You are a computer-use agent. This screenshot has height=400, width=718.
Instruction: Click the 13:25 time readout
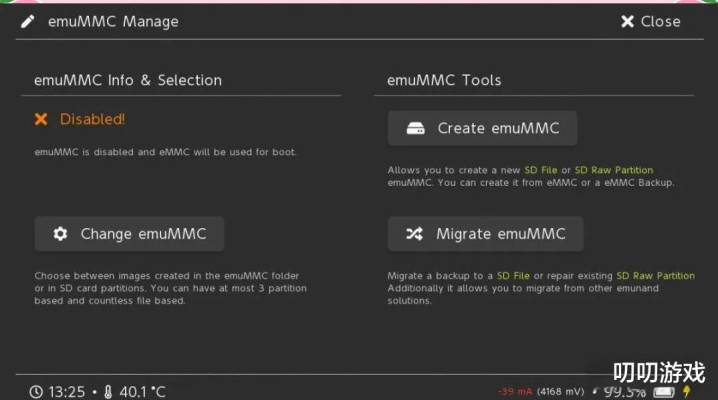click(x=67, y=392)
